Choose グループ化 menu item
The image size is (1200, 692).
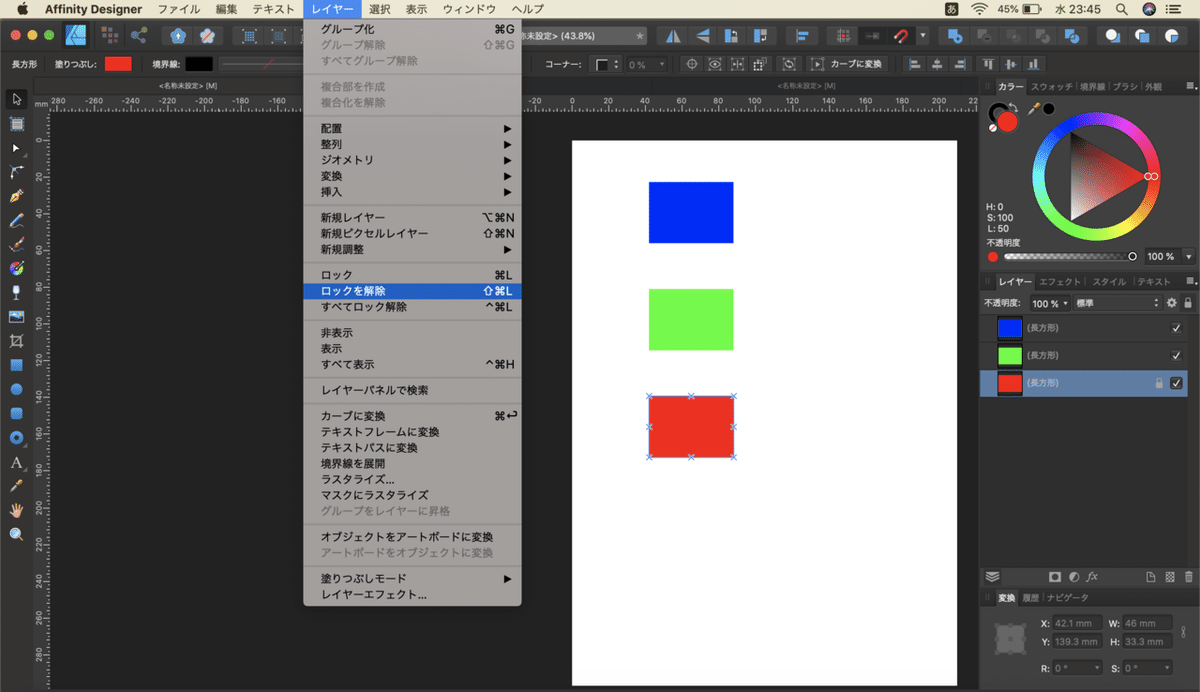coord(412,29)
